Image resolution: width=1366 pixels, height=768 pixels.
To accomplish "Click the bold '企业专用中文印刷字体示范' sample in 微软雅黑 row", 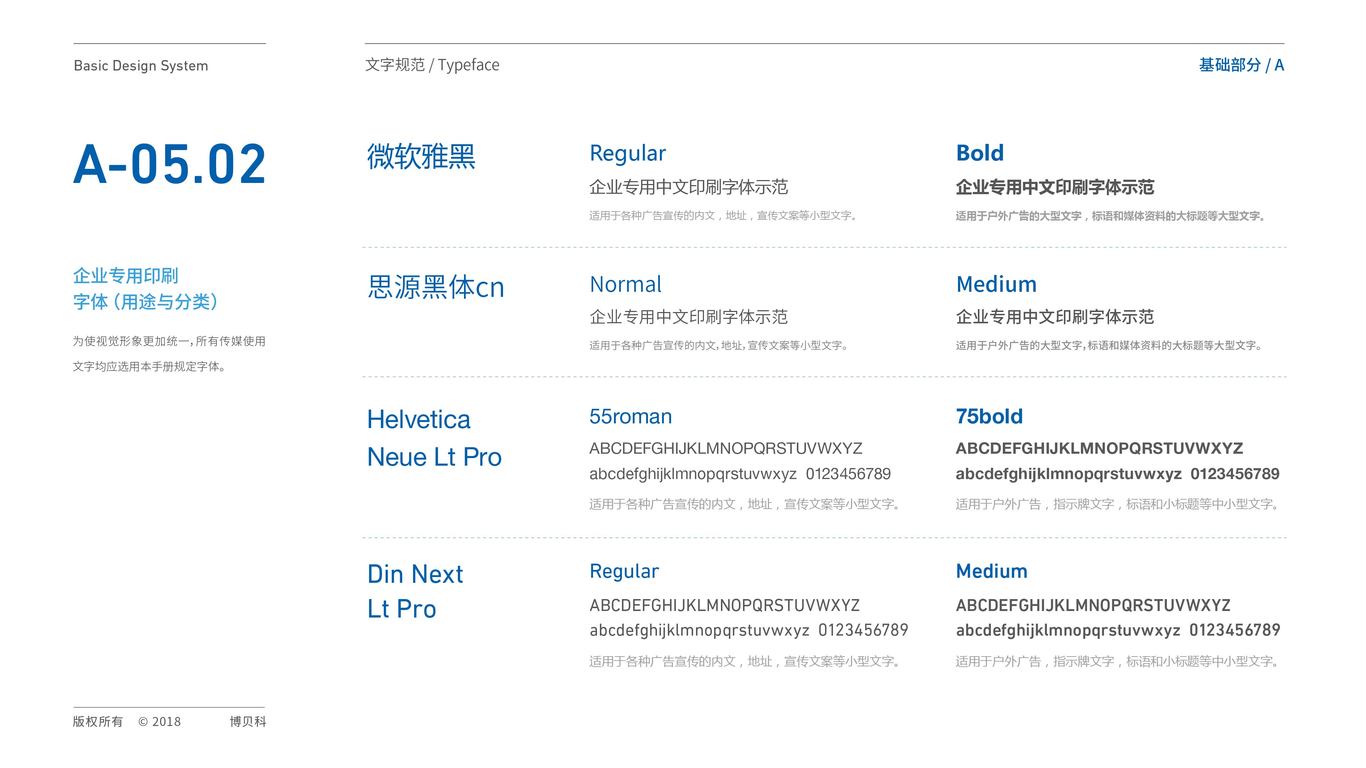I will point(1055,187).
